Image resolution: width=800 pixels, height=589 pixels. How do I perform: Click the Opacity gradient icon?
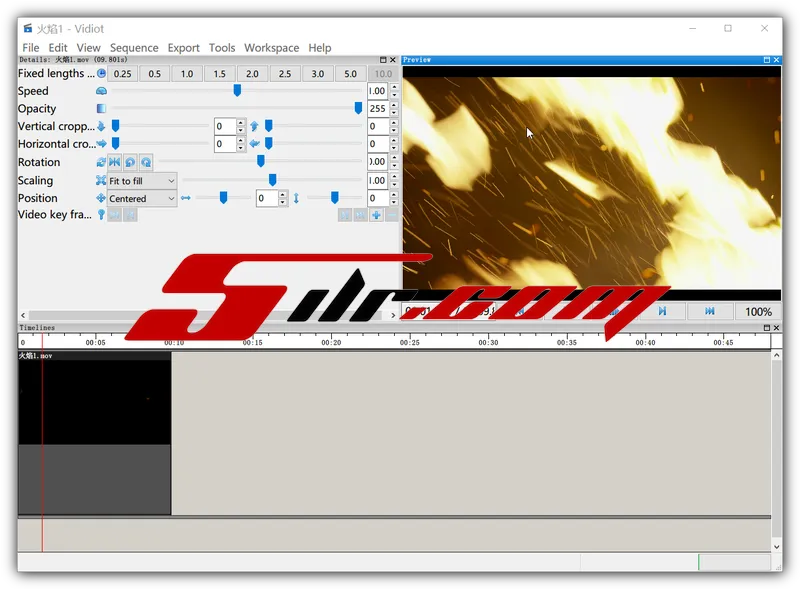point(102,108)
